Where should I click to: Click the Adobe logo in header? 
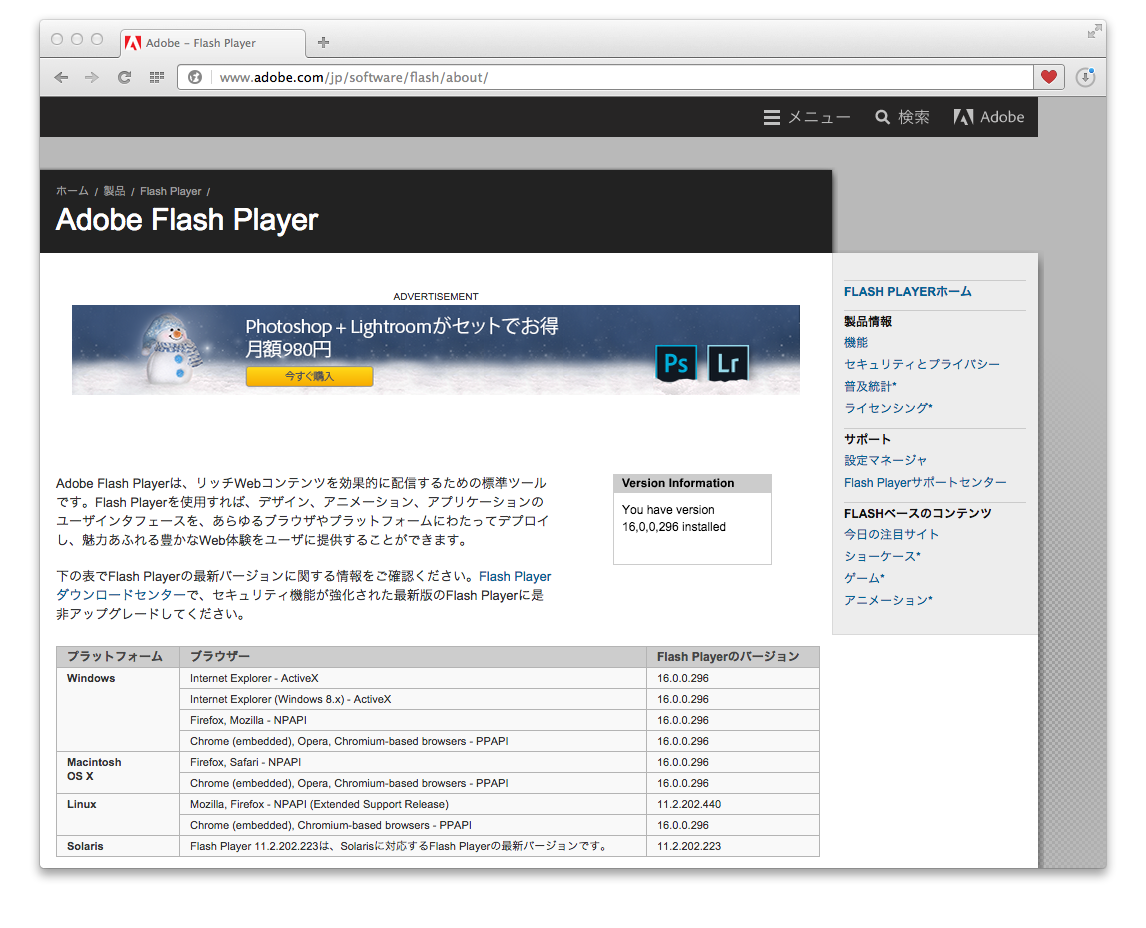coord(989,117)
